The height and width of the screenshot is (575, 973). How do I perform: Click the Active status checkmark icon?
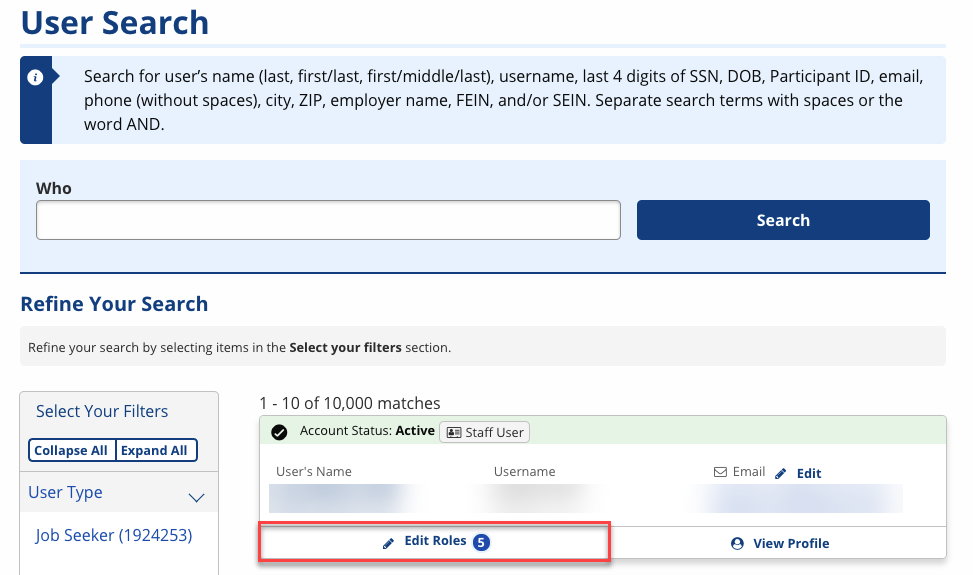(279, 432)
